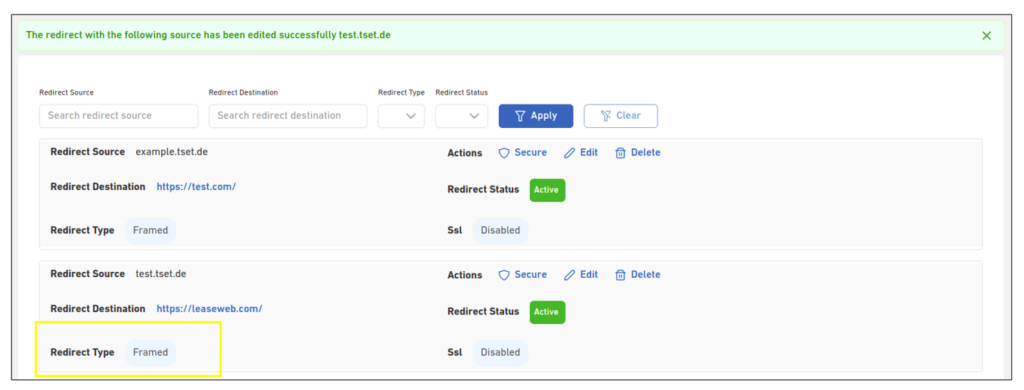This screenshot has height=390, width=1024.
Task: Click Disabled Ssl tag of example.tset.de
Action: pyautogui.click(x=500, y=231)
